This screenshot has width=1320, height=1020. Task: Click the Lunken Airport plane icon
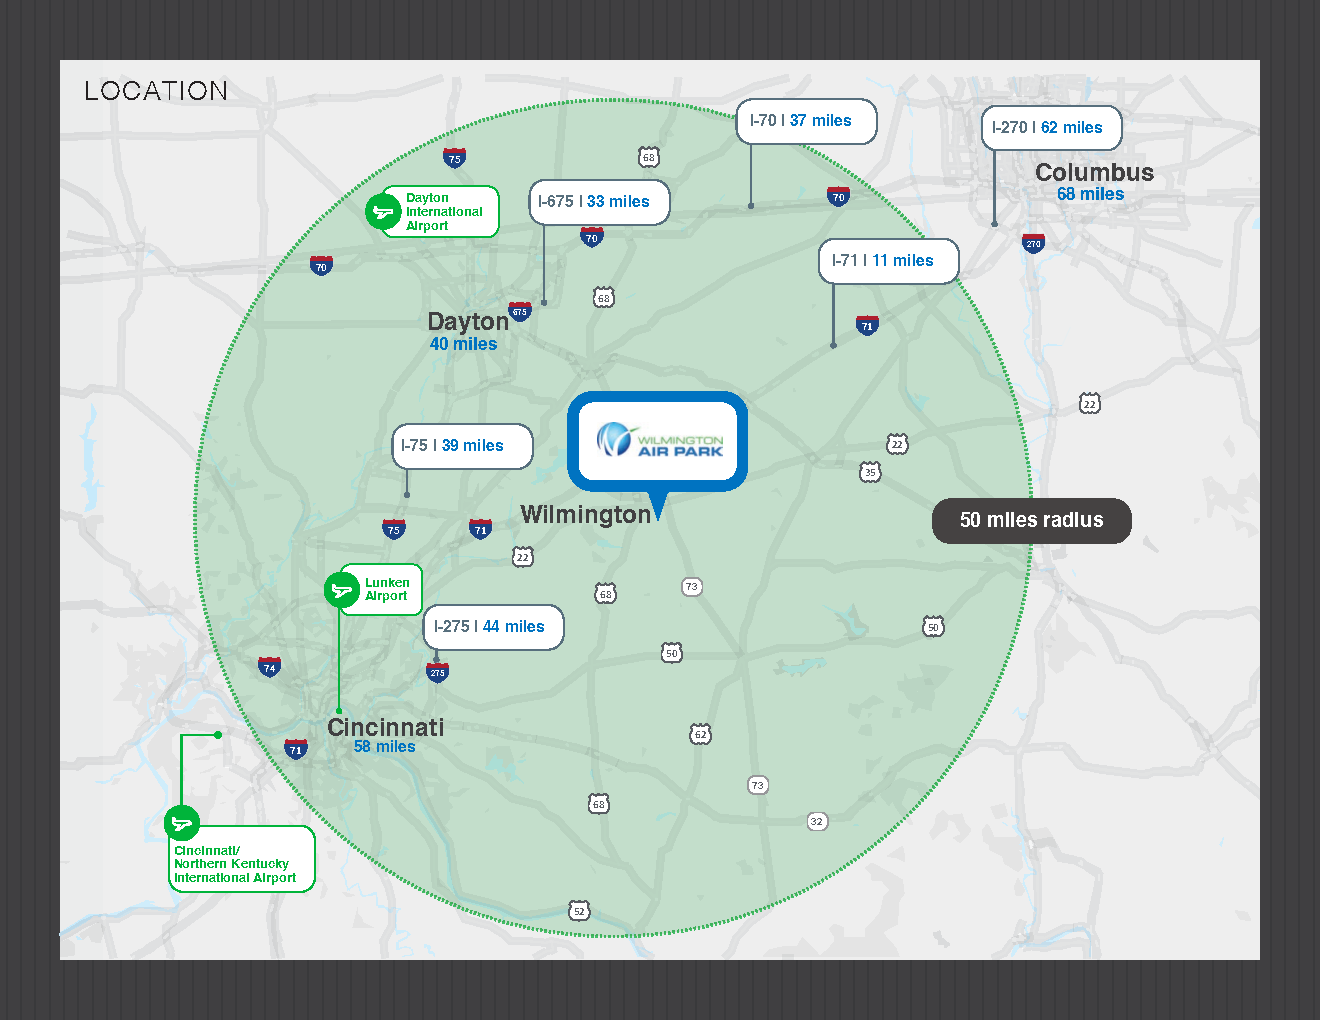pyautogui.click(x=342, y=590)
